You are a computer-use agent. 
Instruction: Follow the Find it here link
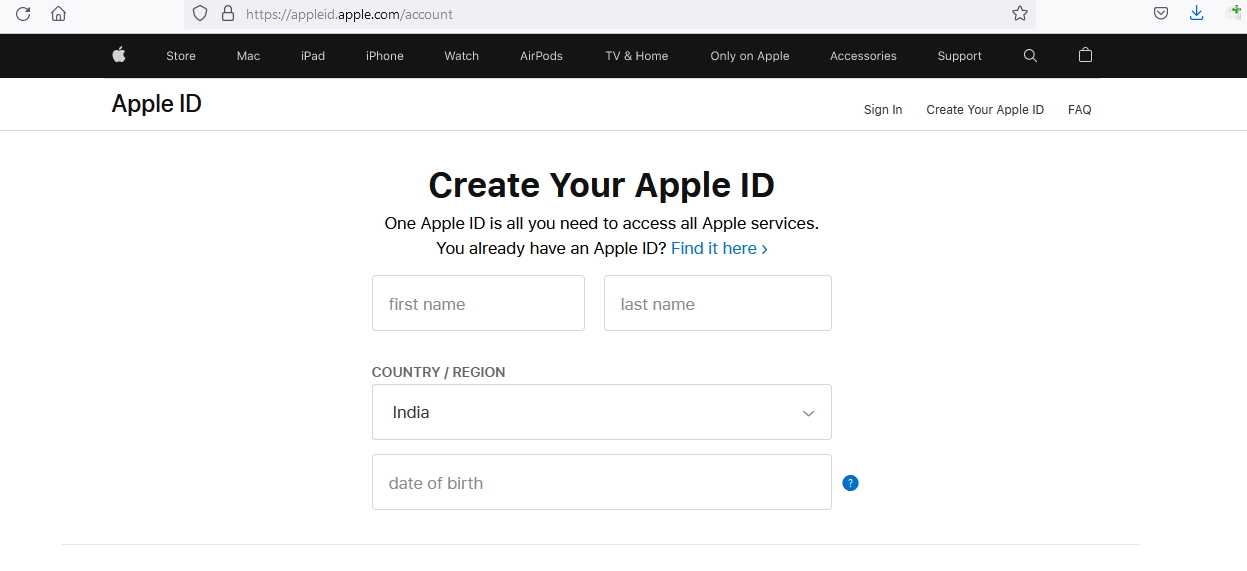point(719,248)
